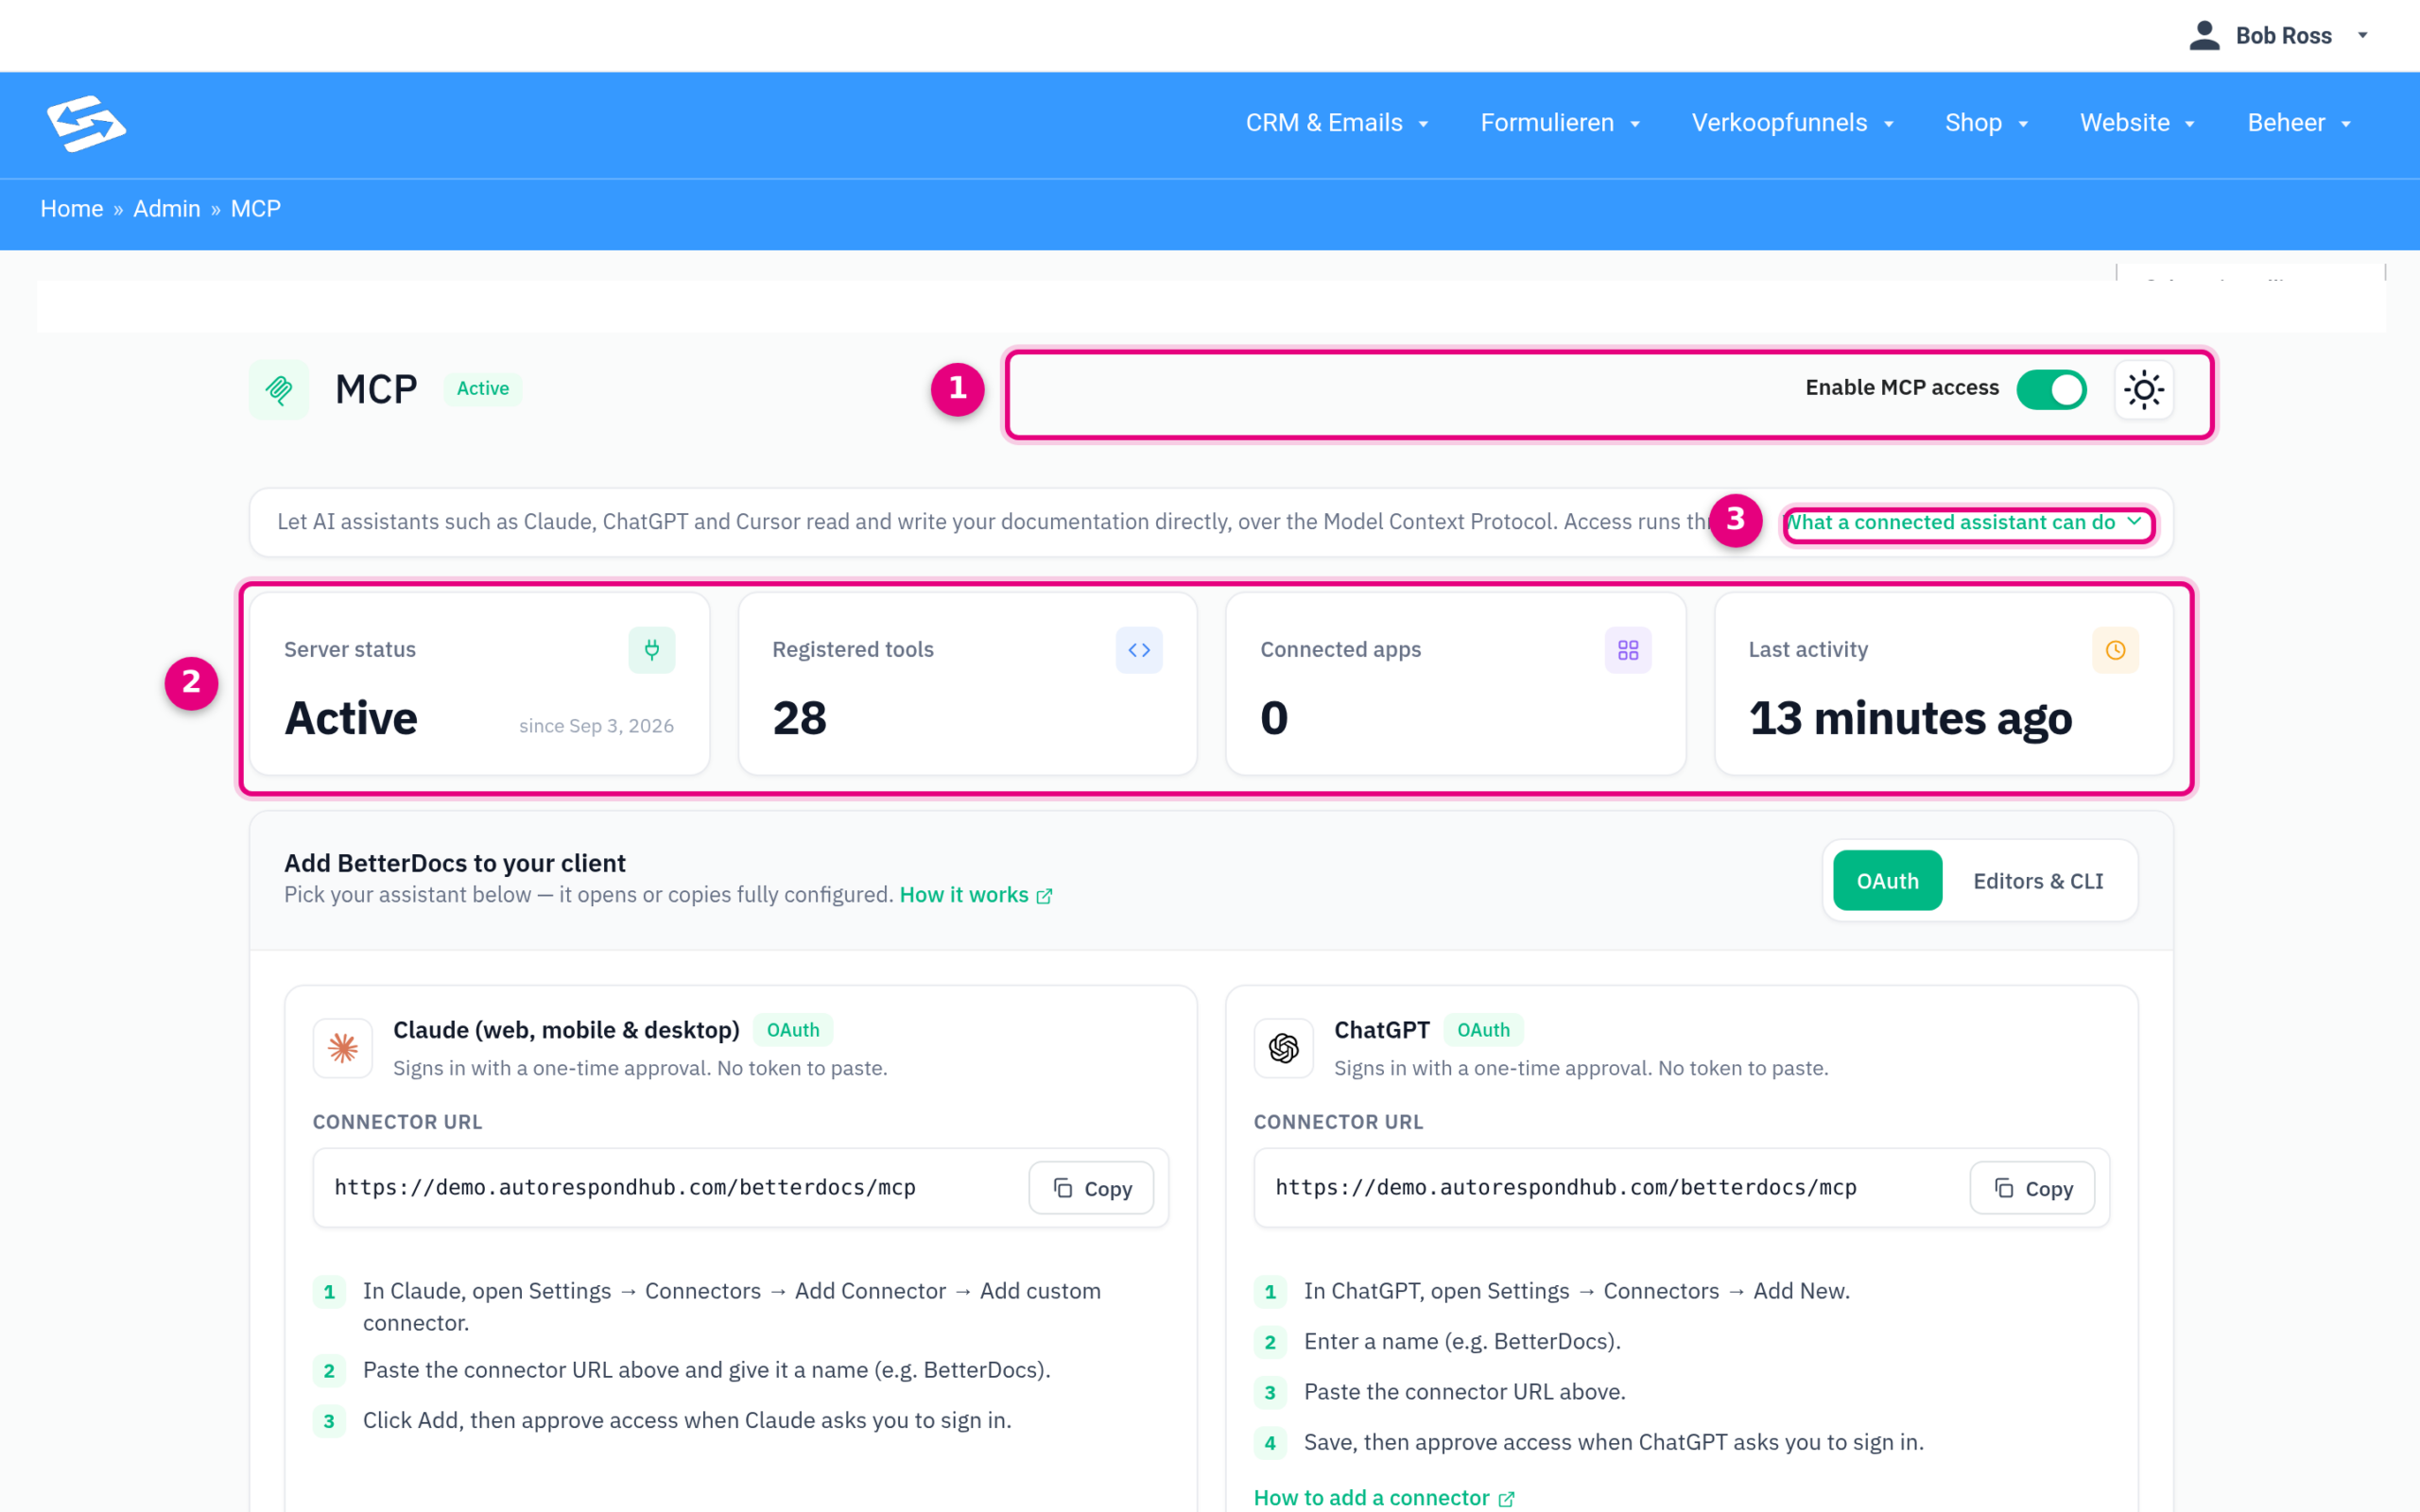Click the user avatar icon beside Bob Ross
The image size is (2420, 1512).
click(x=2204, y=35)
